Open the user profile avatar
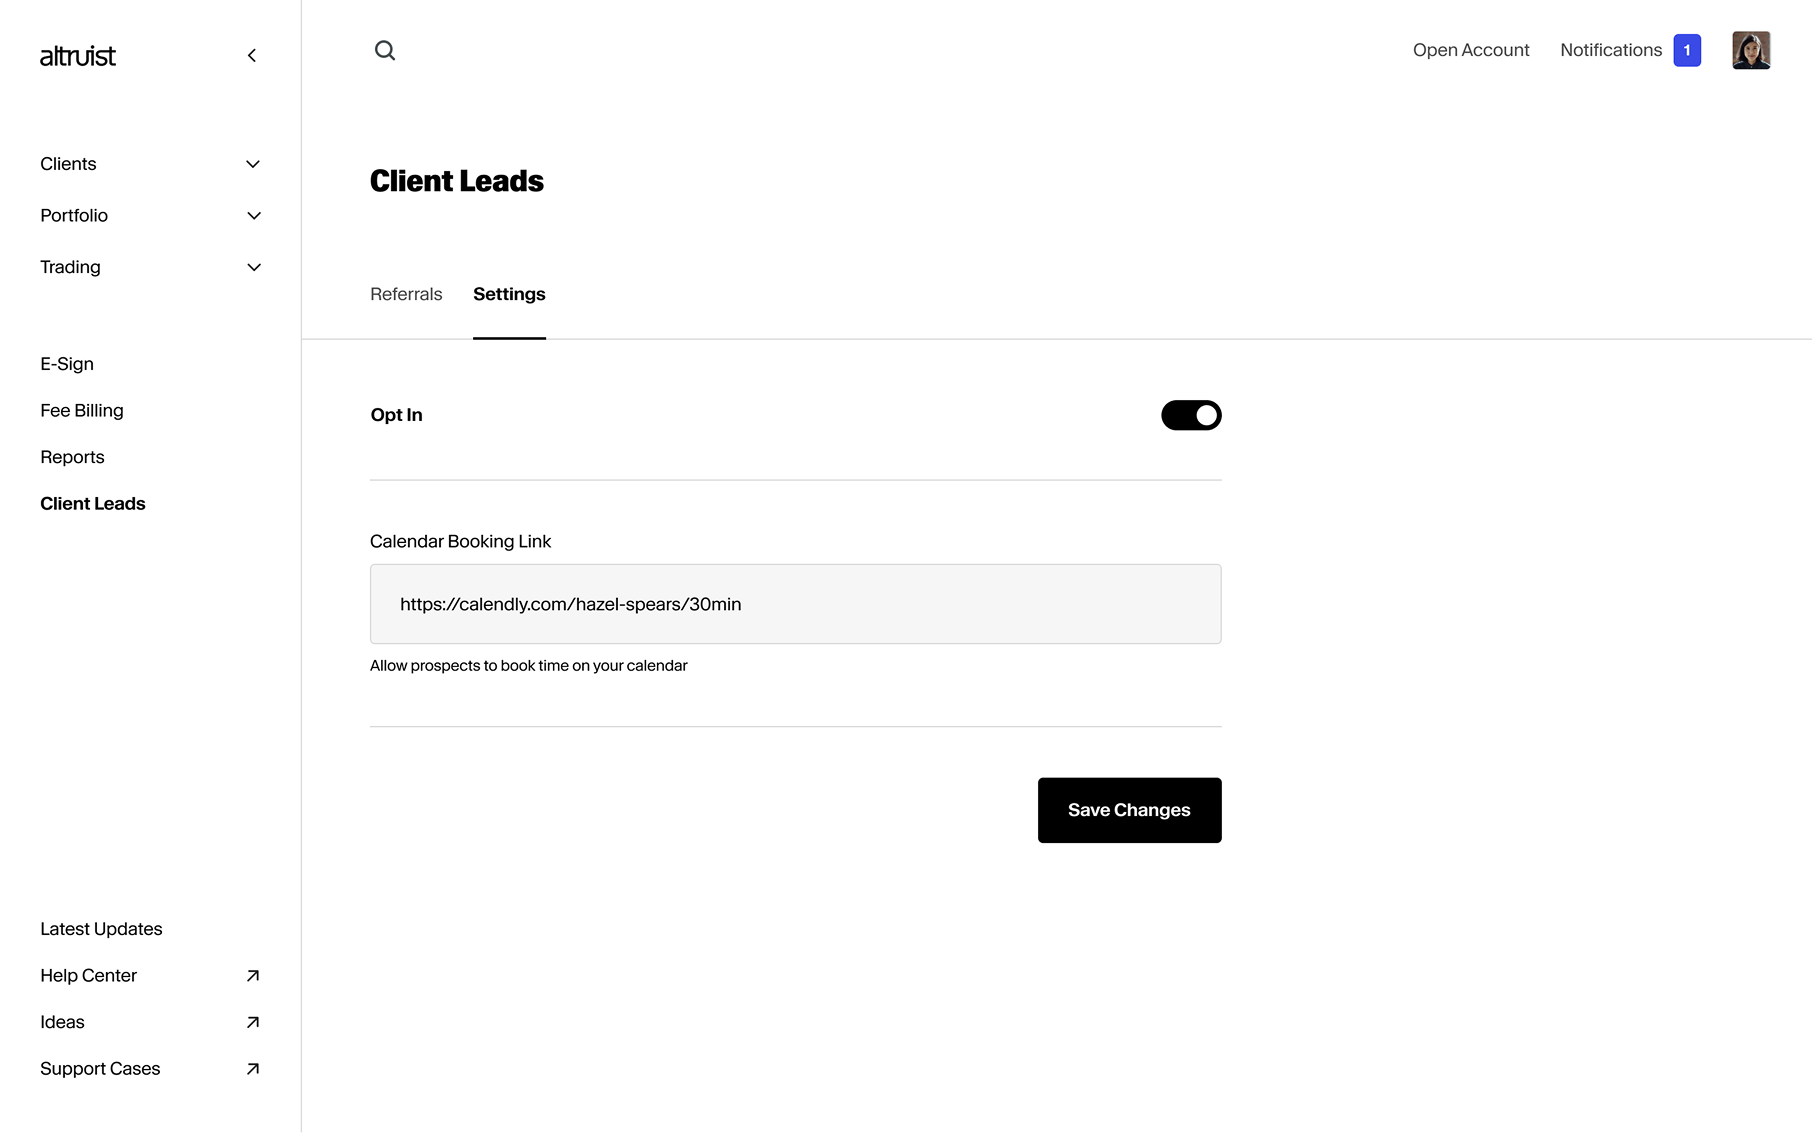 (1751, 50)
